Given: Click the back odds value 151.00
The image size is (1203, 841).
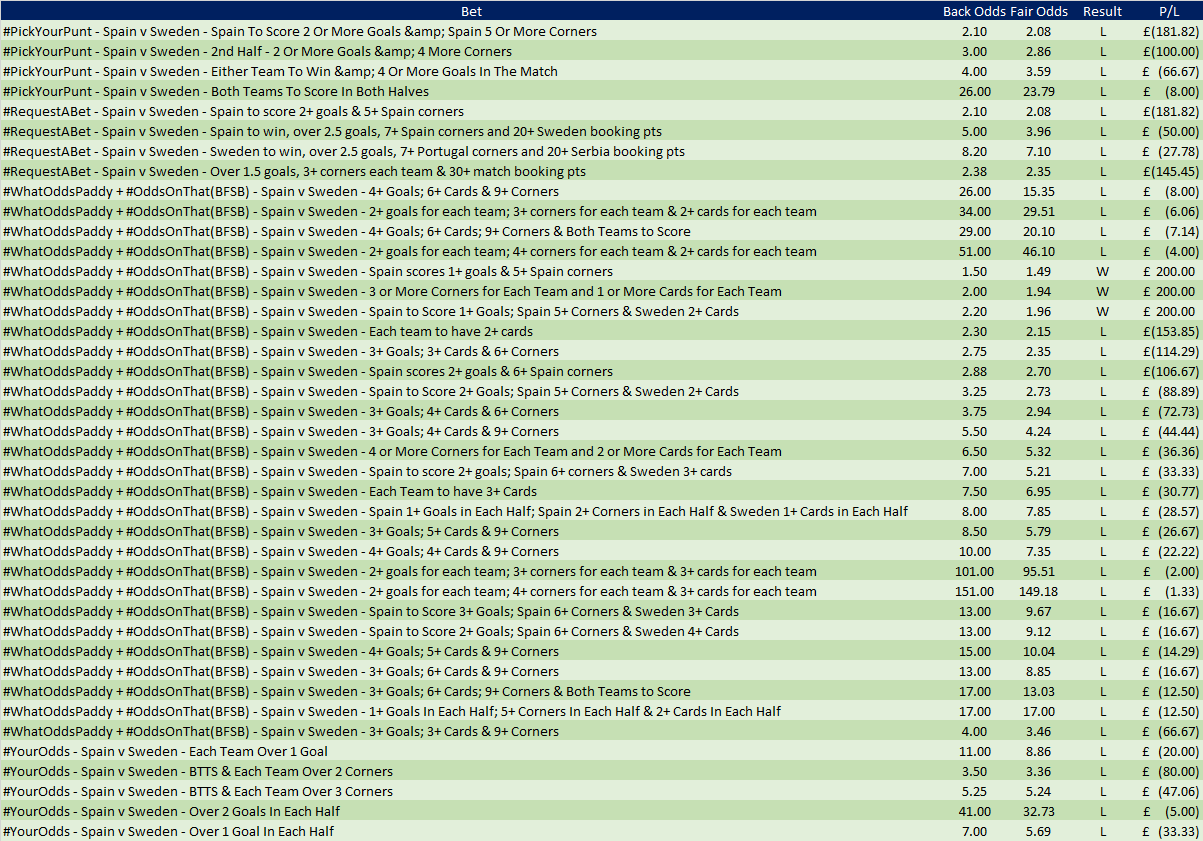Looking at the screenshot, I should (x=974, y=591).
